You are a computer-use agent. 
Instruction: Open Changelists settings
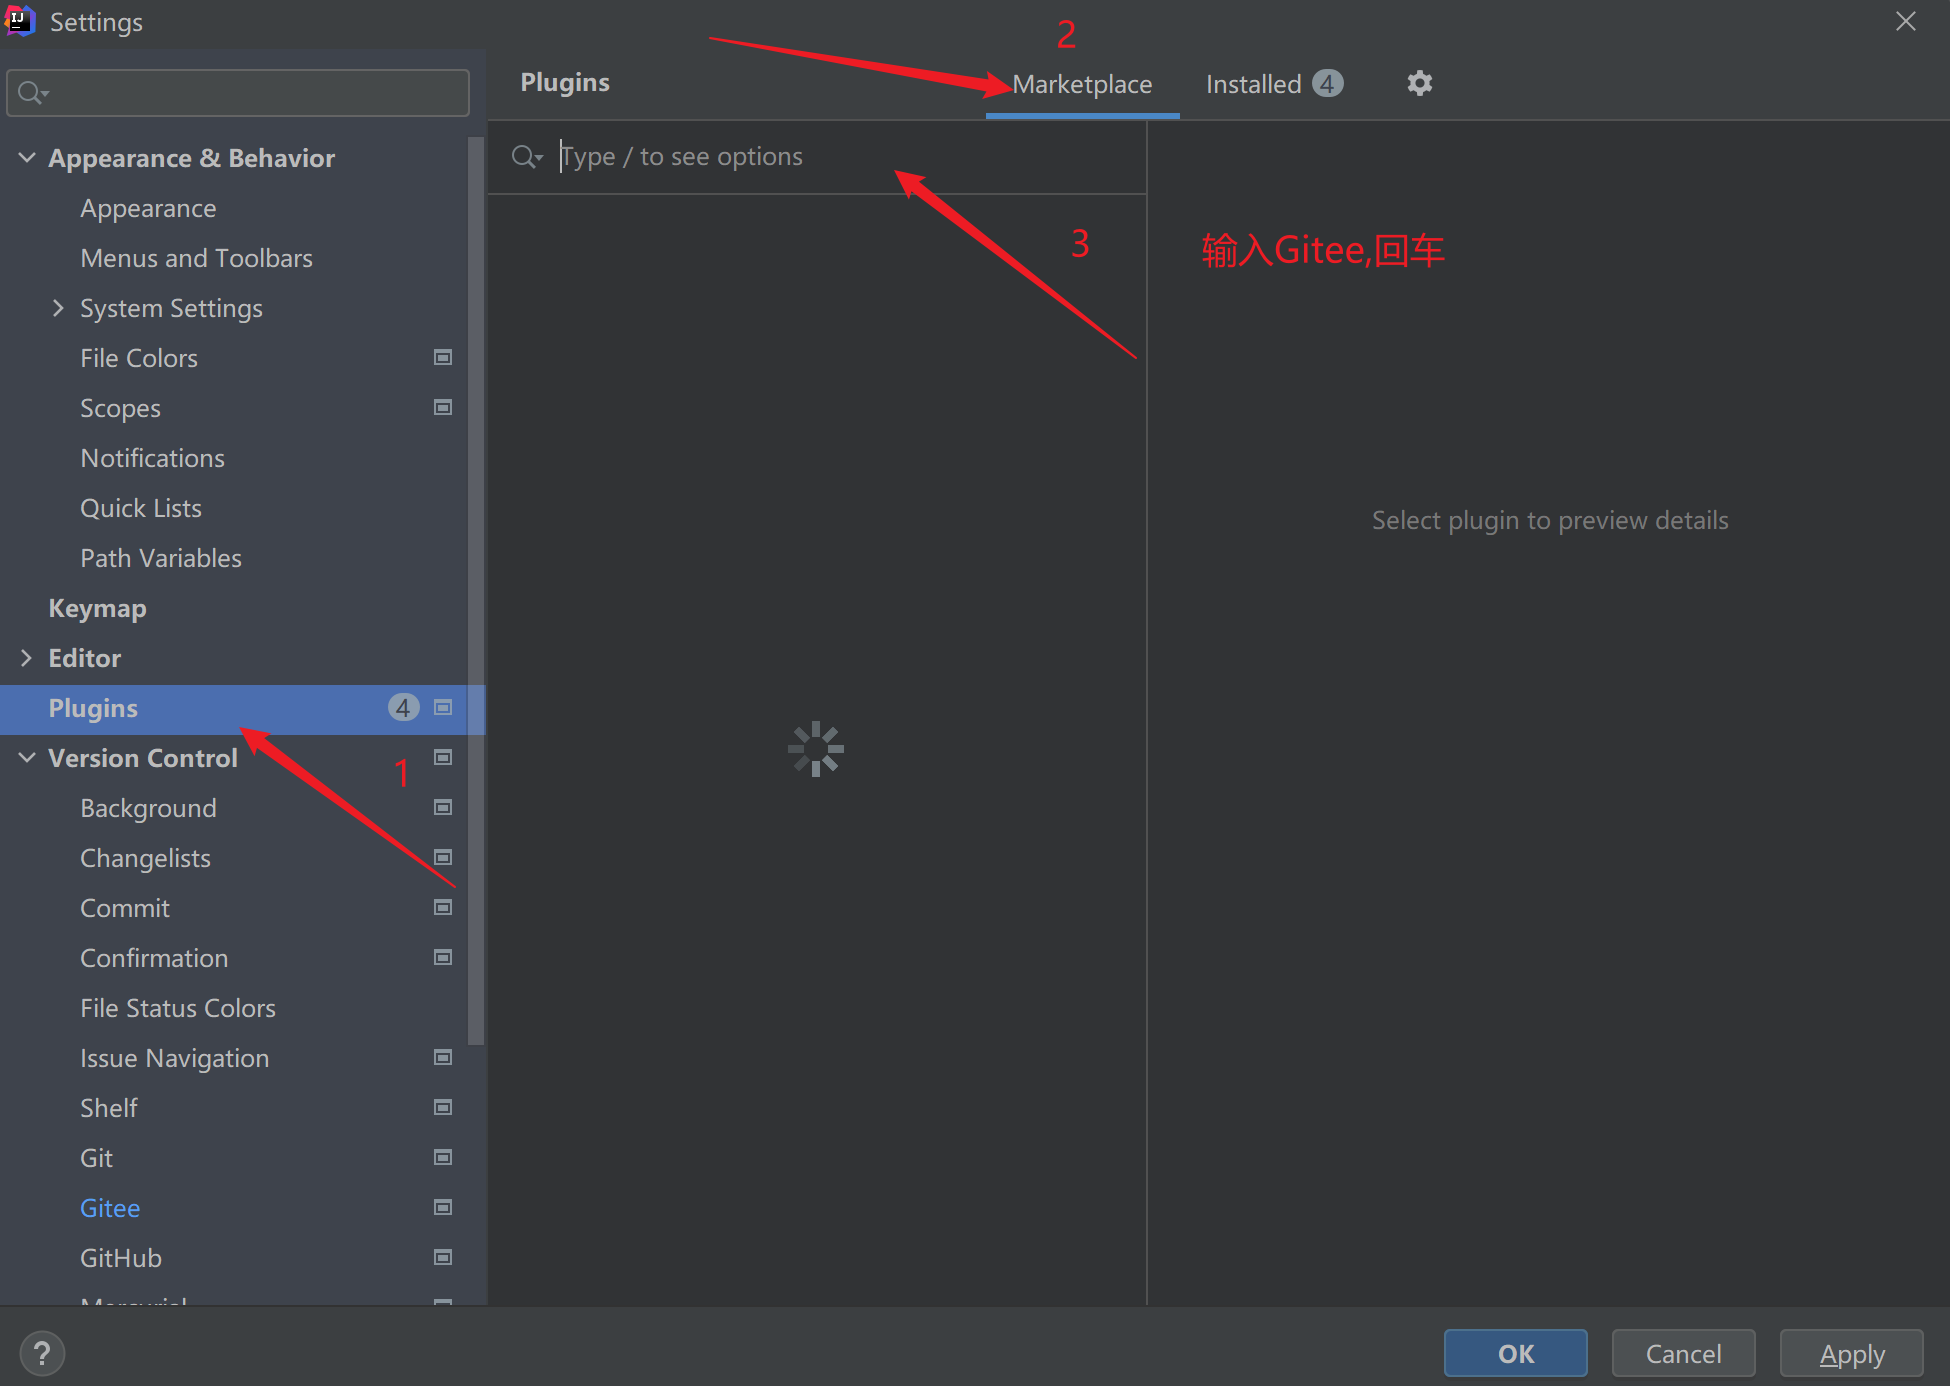145,858
